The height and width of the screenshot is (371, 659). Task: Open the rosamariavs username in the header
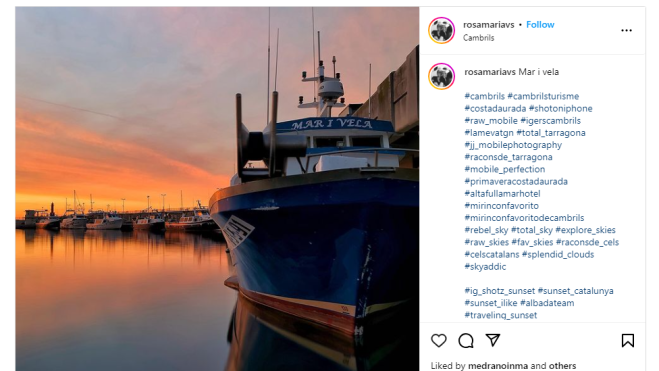488,25
